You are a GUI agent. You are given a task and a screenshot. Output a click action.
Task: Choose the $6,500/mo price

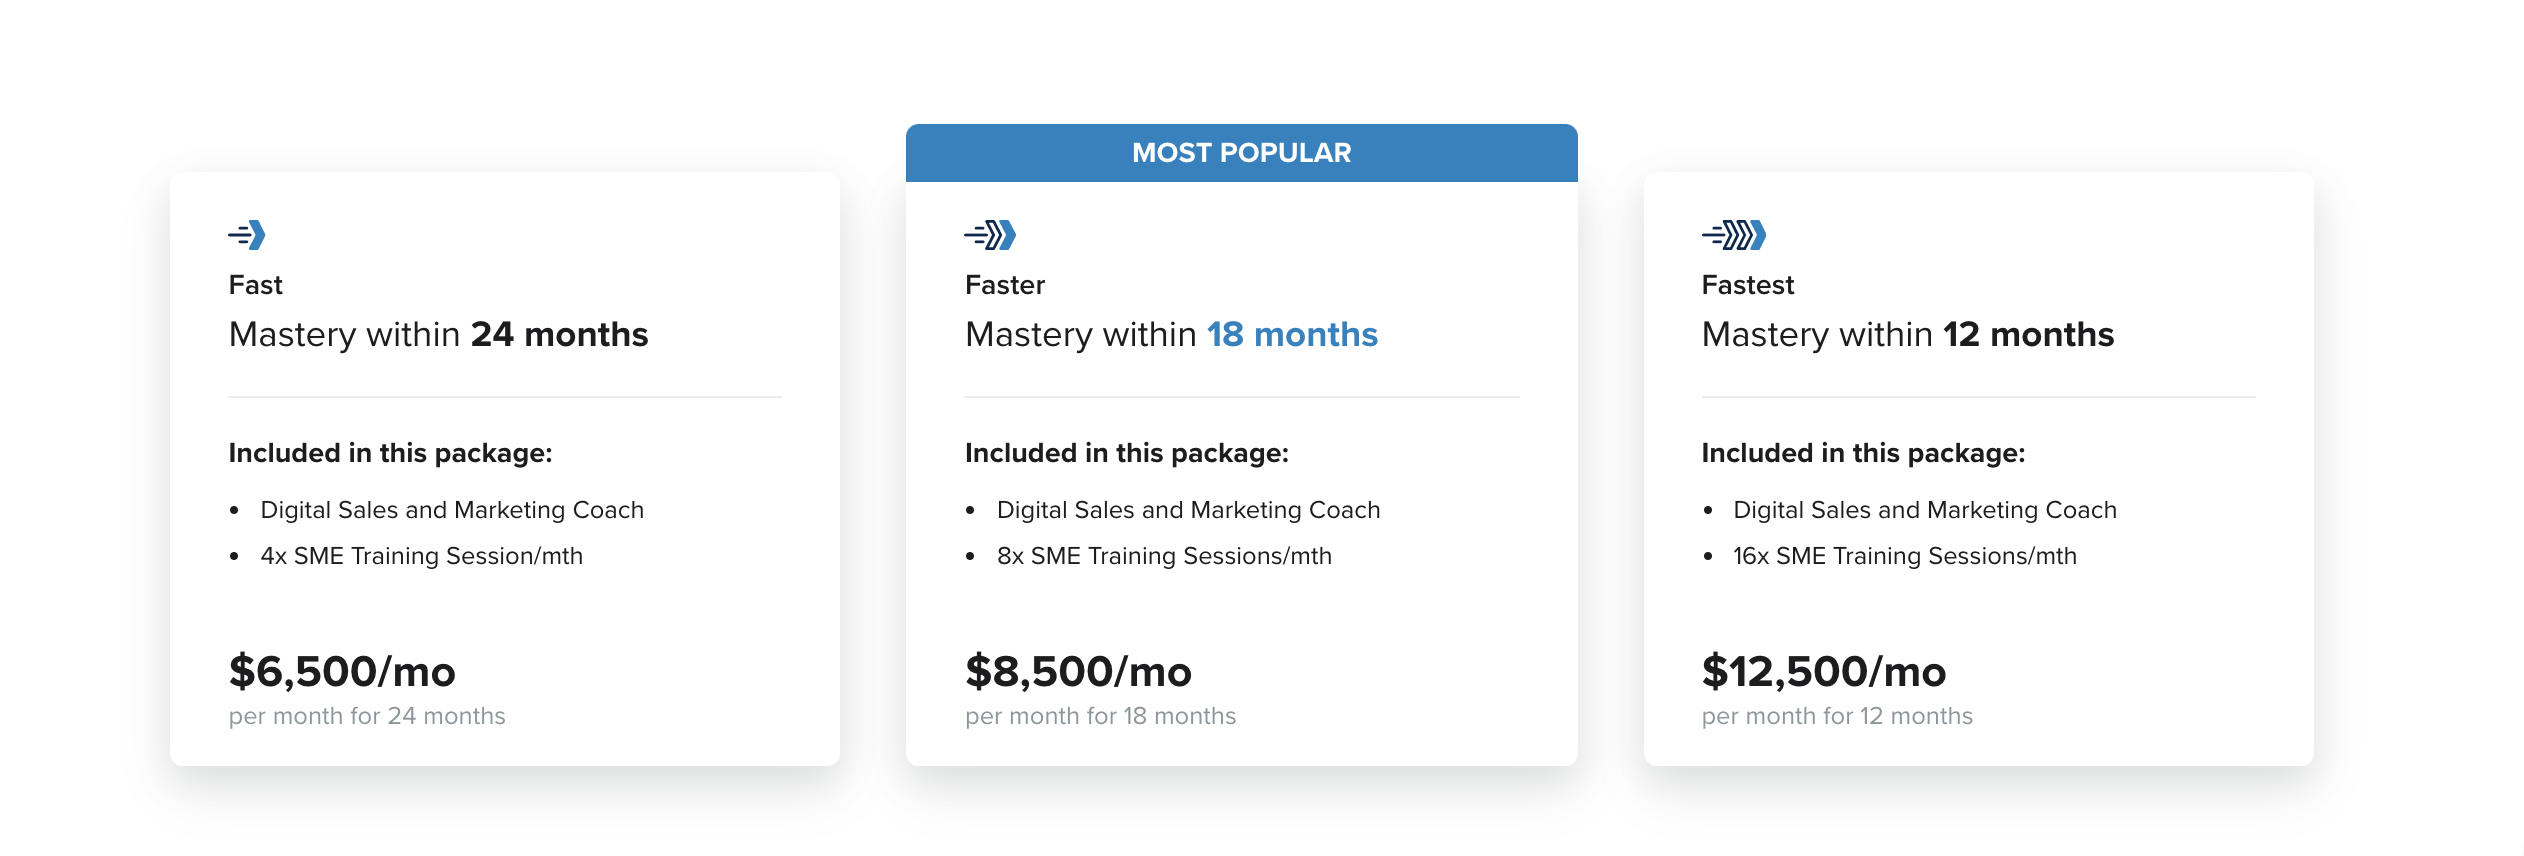point(342,672)
